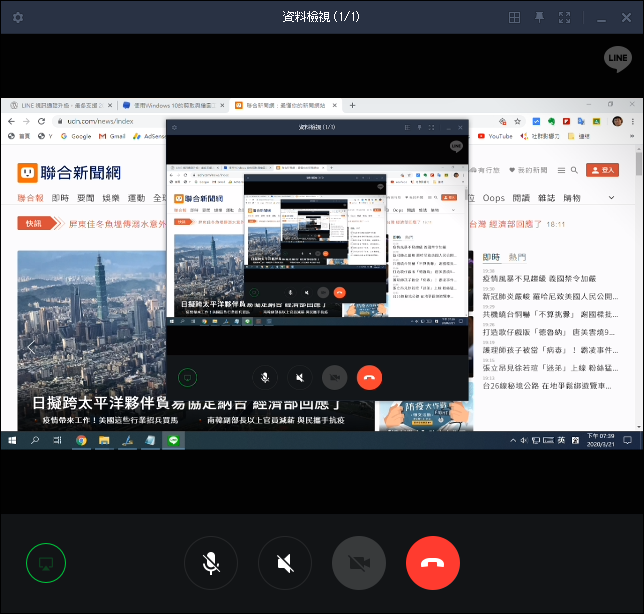Open the Windows Start button in shared taskbar

[12, 440]
